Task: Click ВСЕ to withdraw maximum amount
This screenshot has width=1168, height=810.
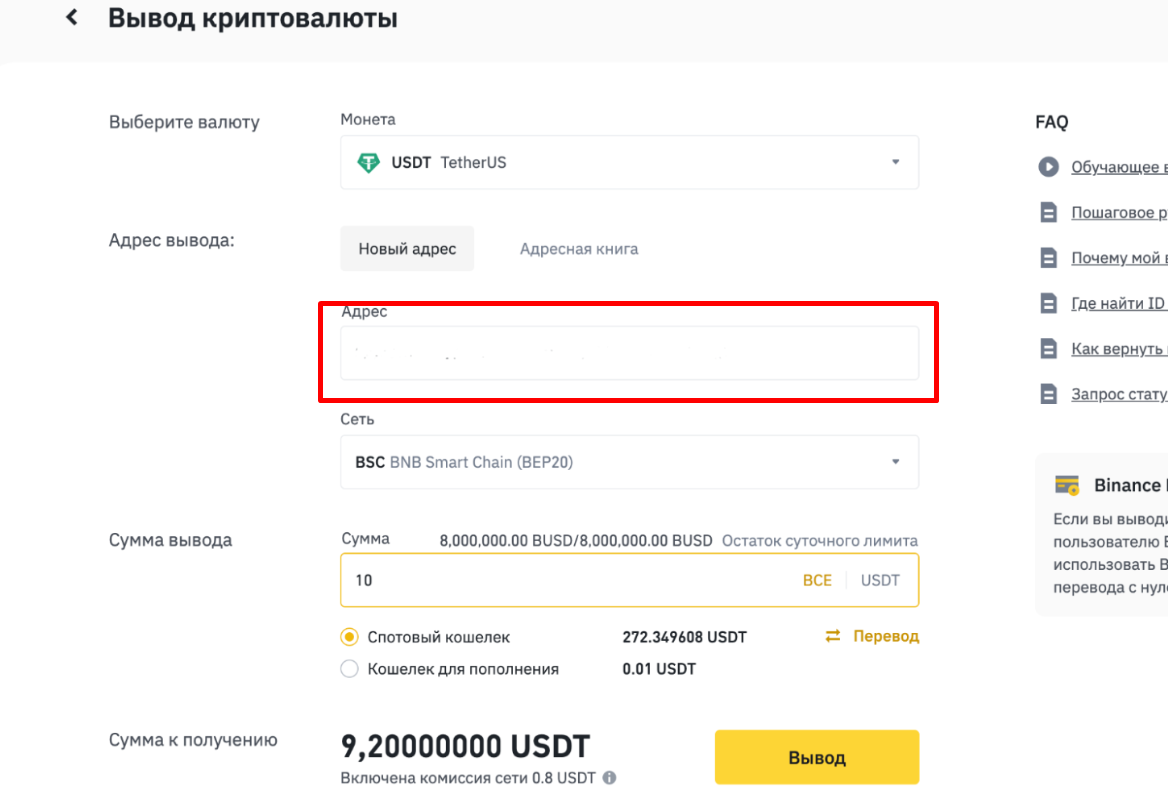Action: (818, 580)
